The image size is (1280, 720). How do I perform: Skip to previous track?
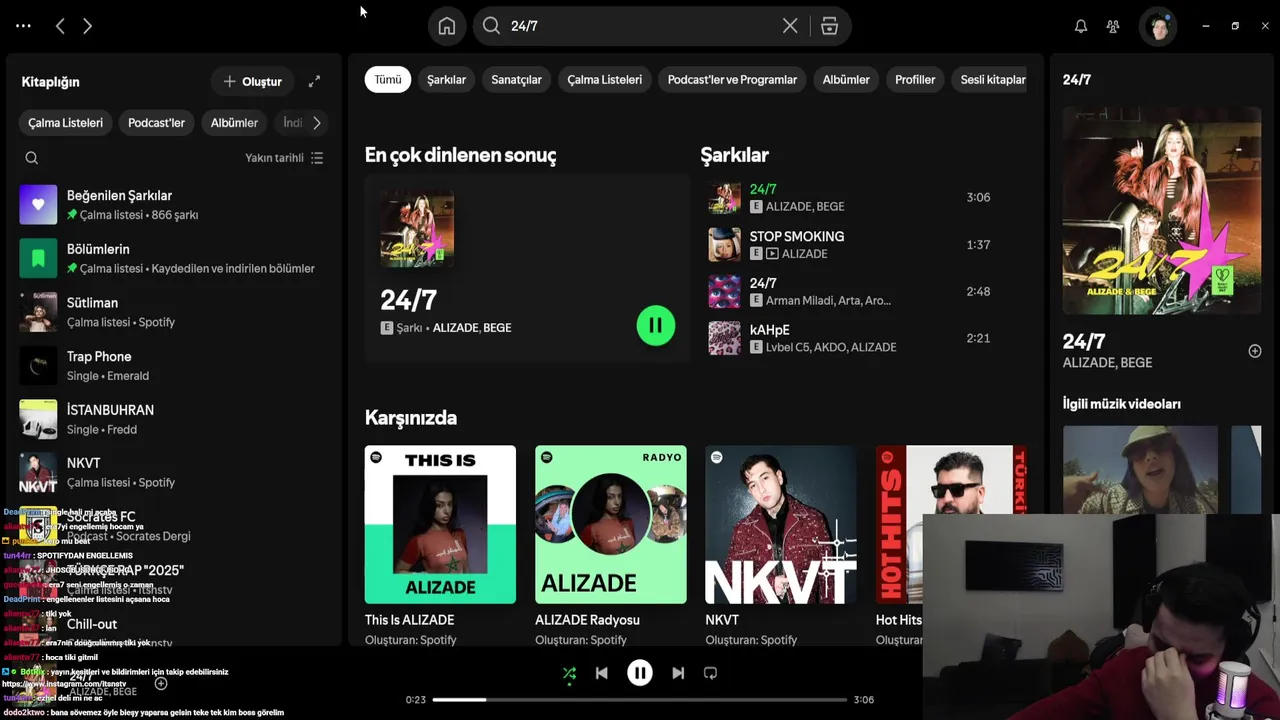point(602,673)
